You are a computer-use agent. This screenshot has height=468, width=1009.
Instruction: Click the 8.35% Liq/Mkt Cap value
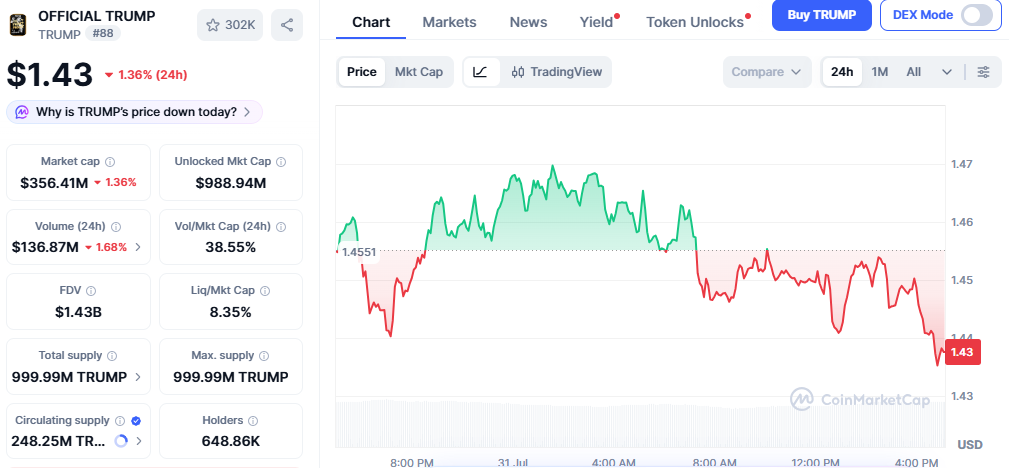(230, 313)
